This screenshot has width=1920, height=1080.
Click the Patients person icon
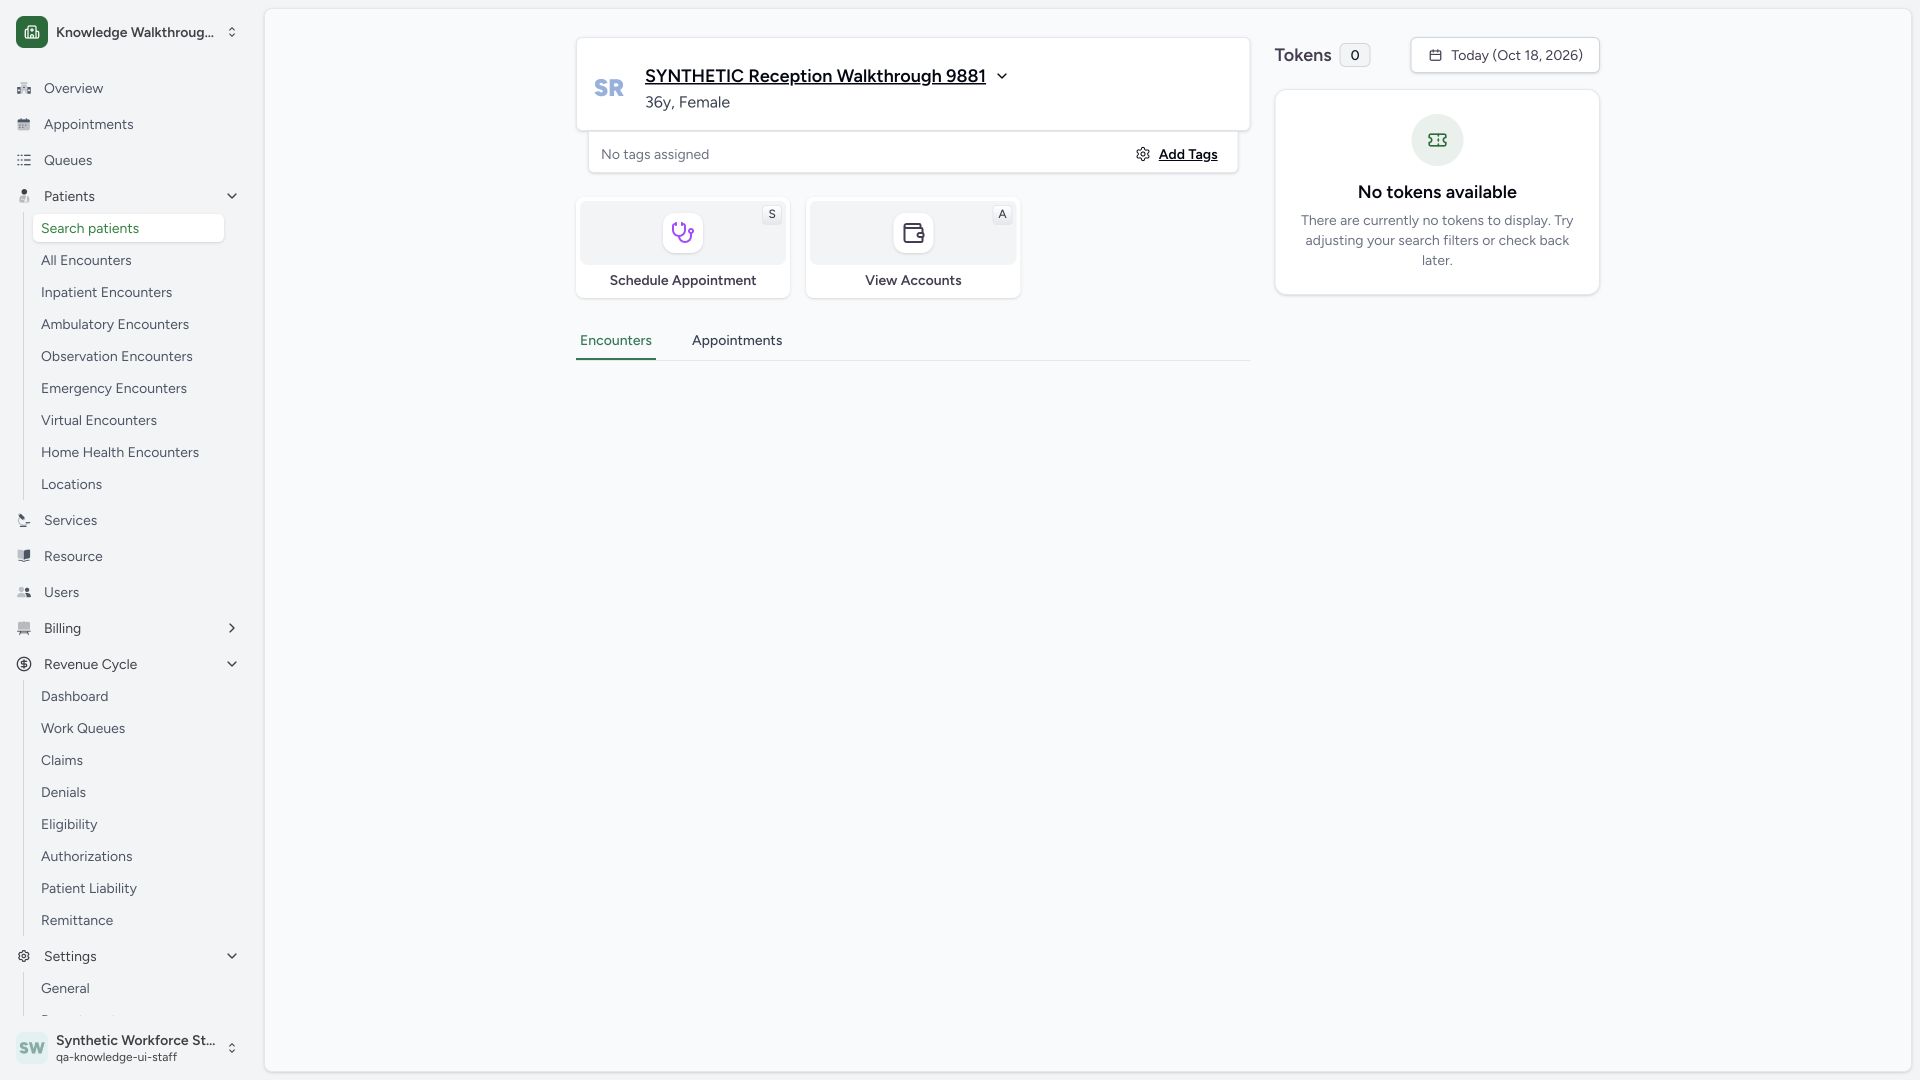[x=24, y=196]
